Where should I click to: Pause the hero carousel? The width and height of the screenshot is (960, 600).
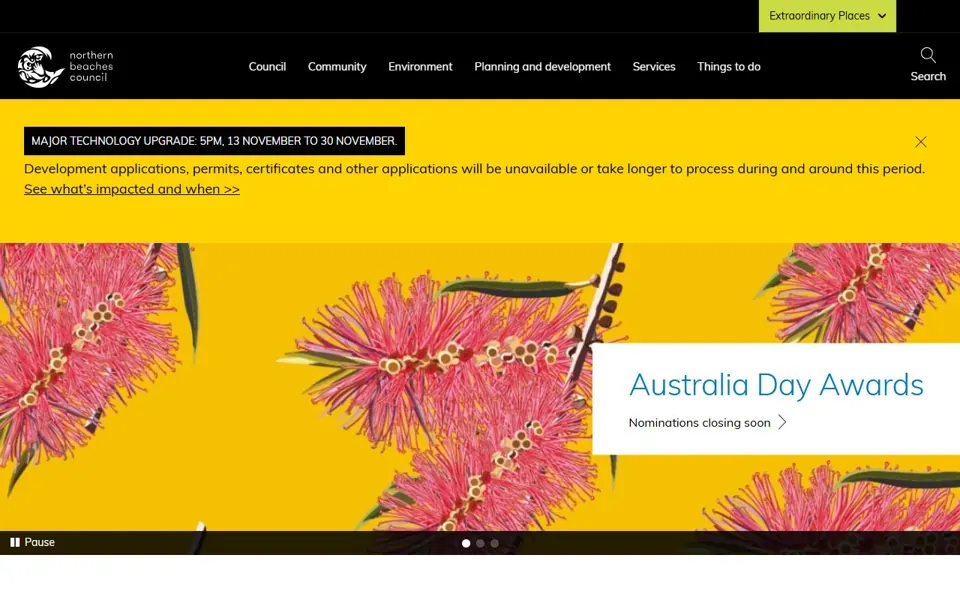[32, 542]
